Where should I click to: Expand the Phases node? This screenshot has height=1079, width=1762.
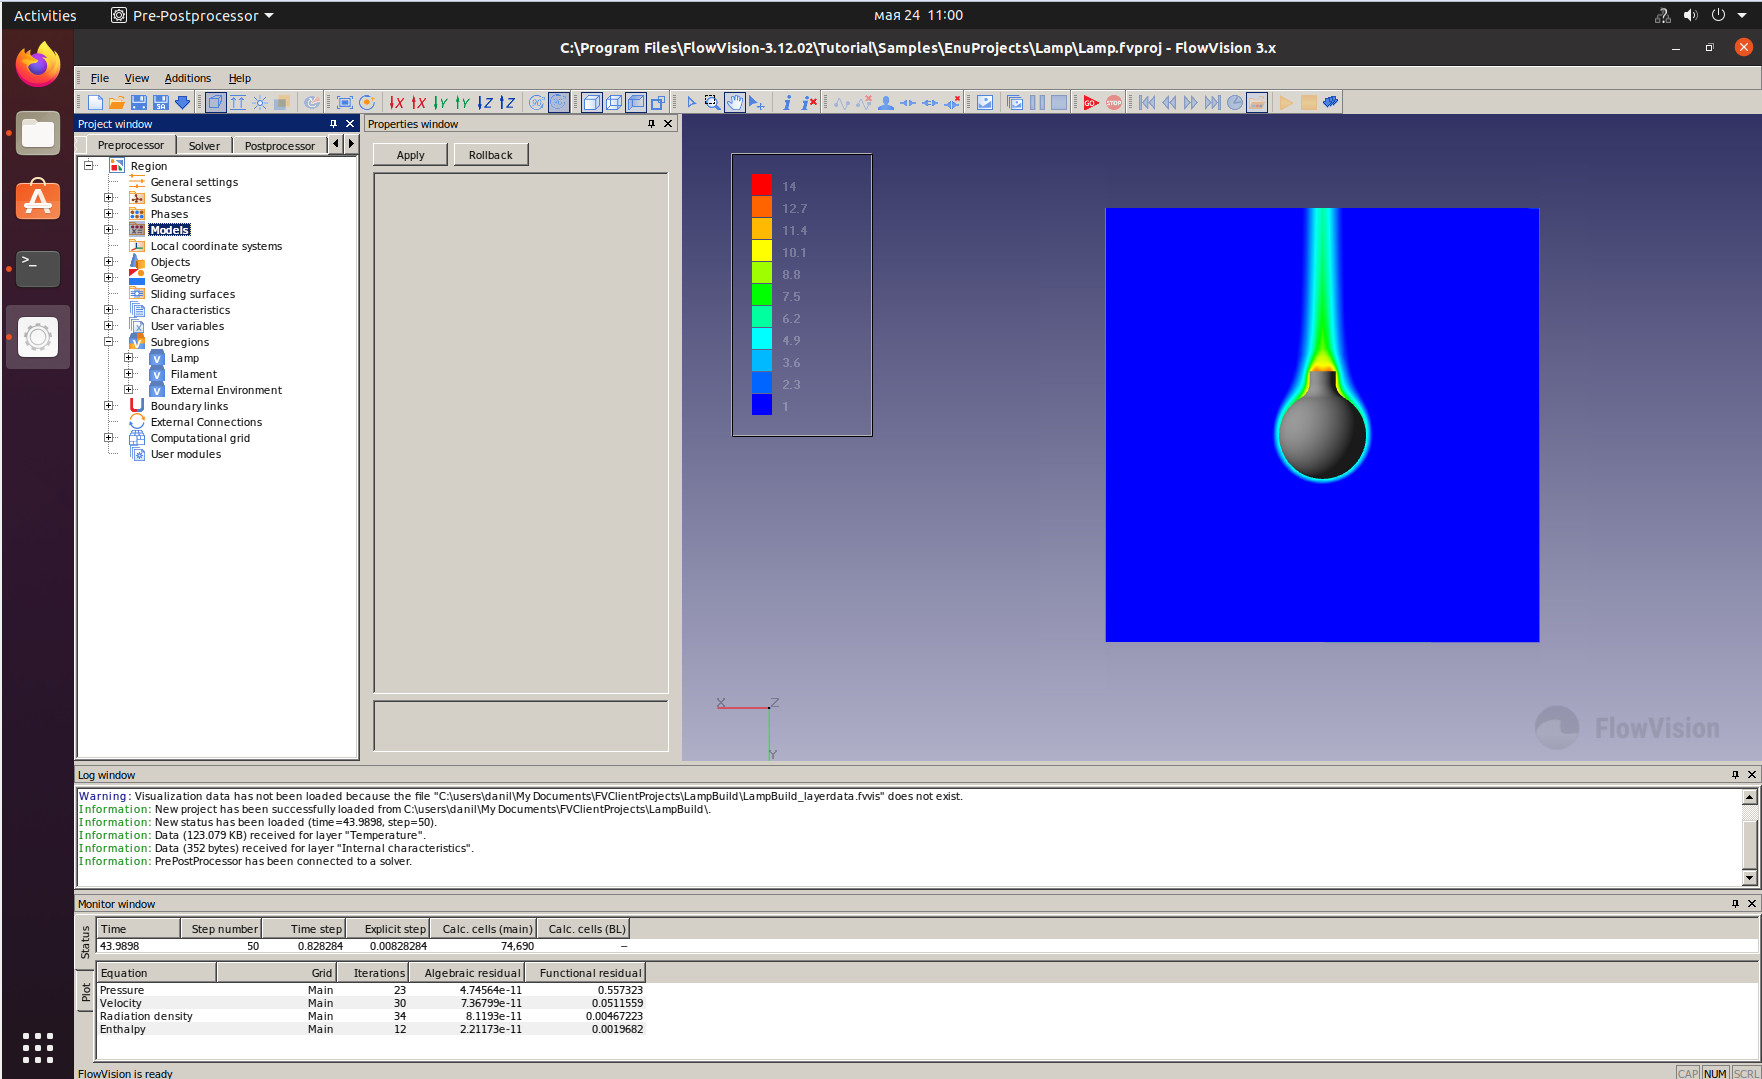click(x=109, y=214)
